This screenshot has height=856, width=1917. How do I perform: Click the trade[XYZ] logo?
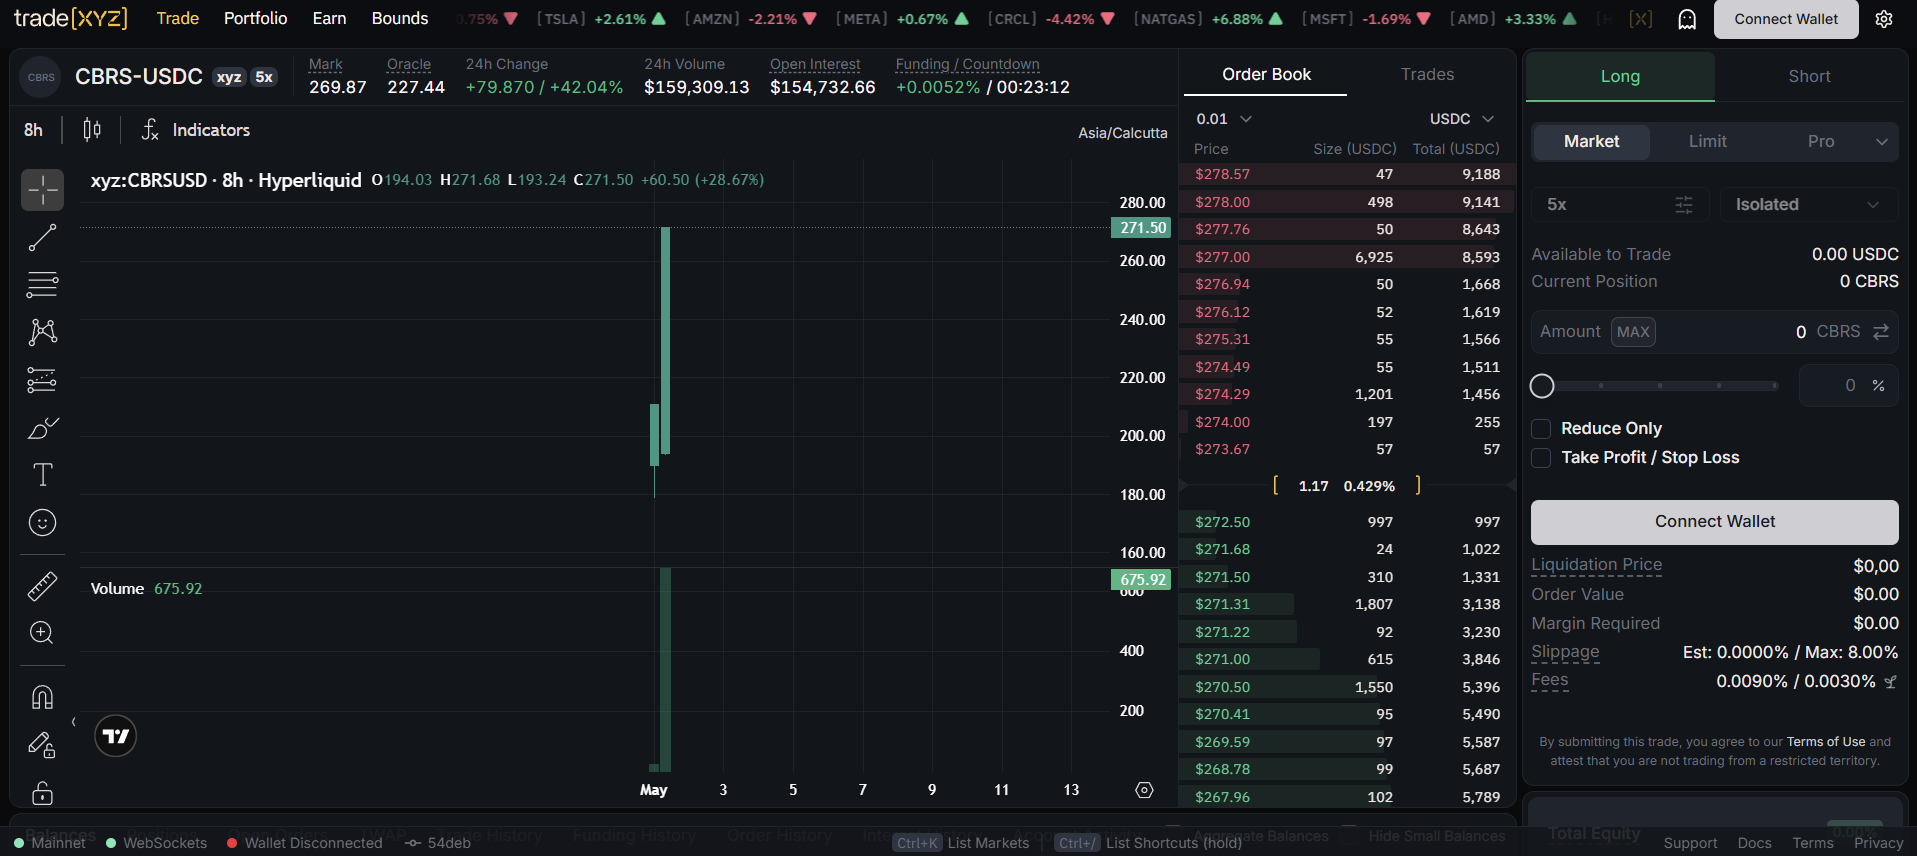tap(71, 18)
